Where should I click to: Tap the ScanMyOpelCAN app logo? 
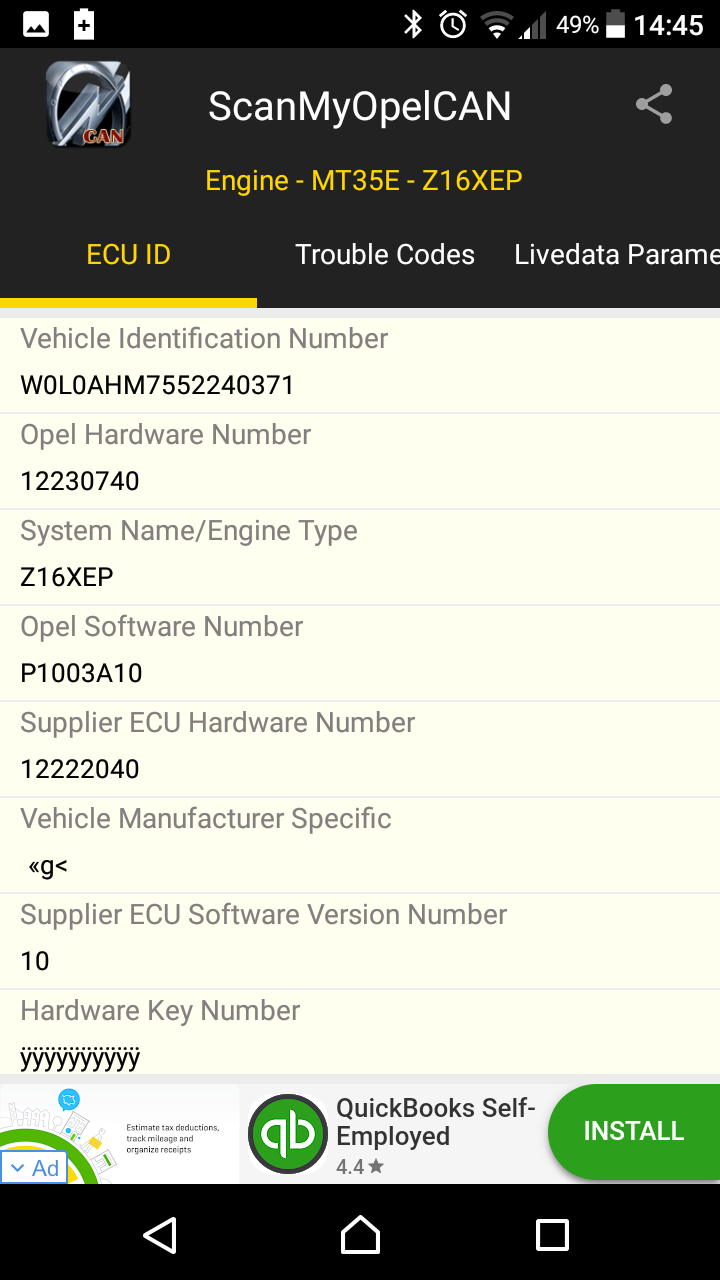coord(88,104)
